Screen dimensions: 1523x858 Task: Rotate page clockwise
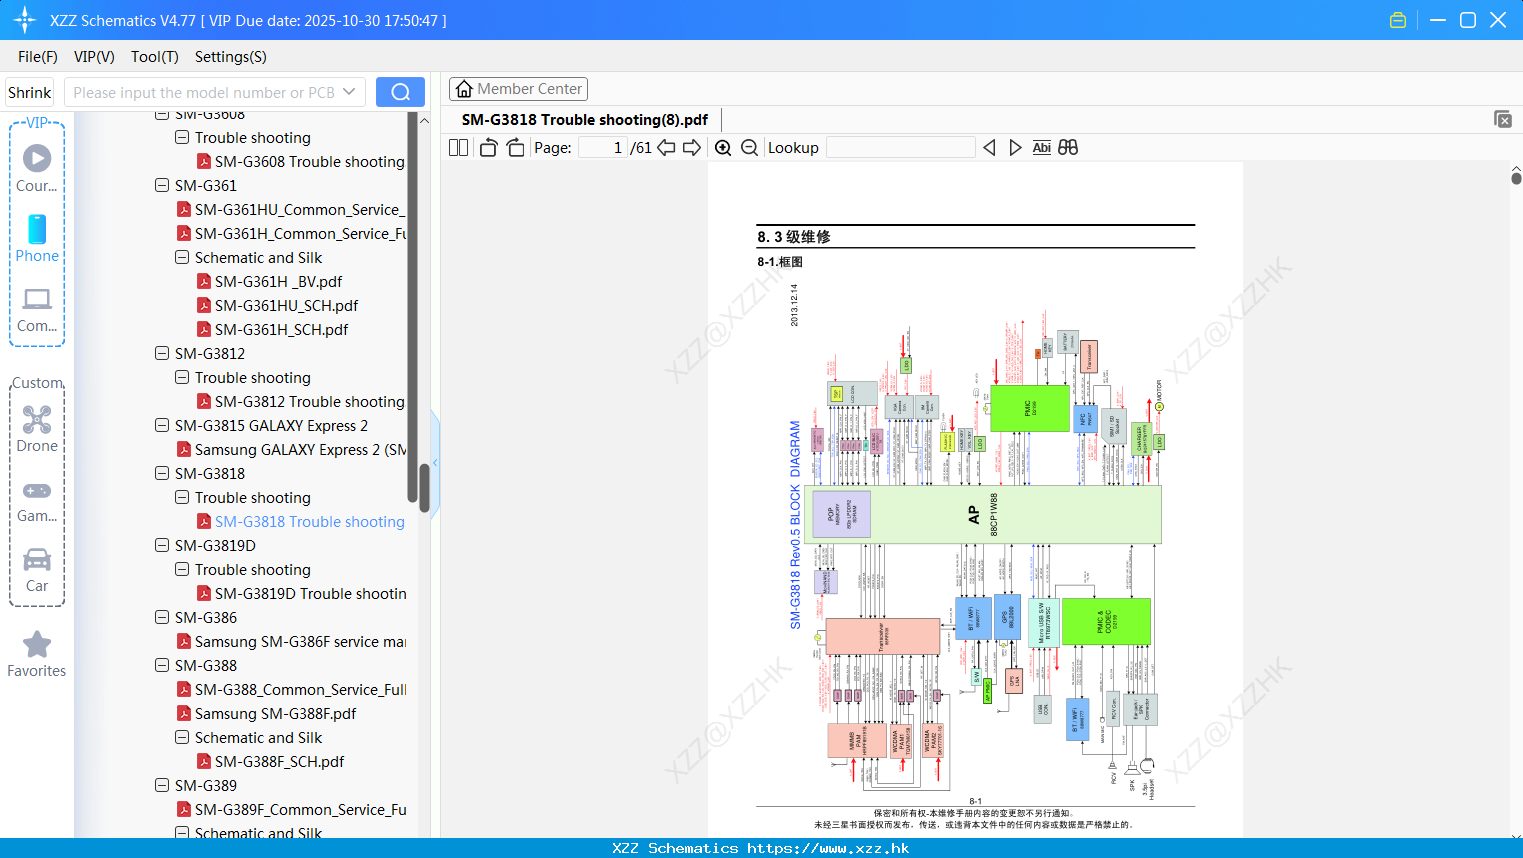[515, 147]
